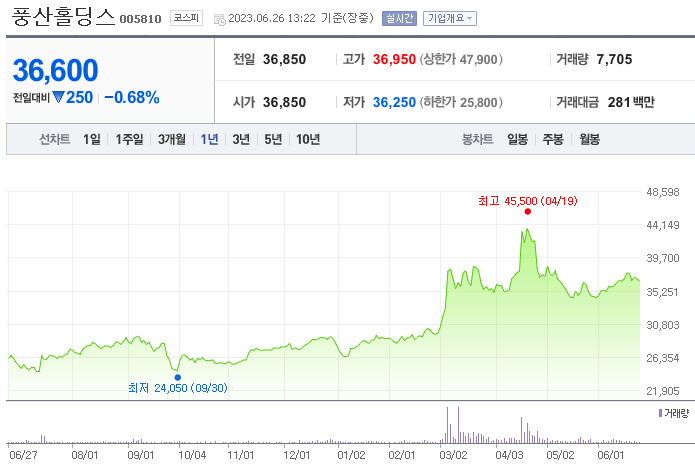Click the 실시간 real-time badge
This screenshot has height=473, width=695.
[399, 19]
